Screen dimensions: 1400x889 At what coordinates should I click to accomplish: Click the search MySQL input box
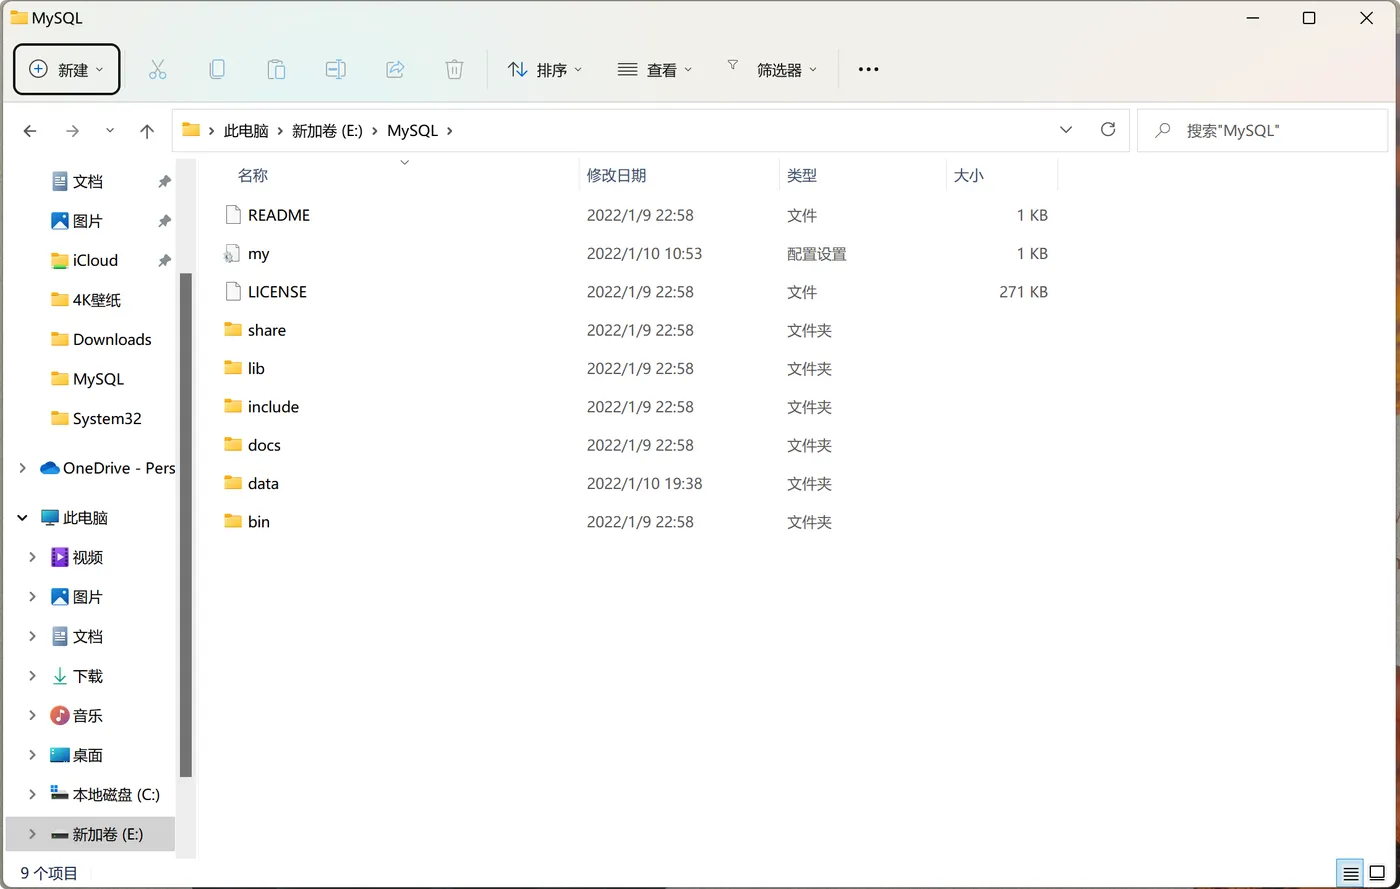tap(1264, 130)
